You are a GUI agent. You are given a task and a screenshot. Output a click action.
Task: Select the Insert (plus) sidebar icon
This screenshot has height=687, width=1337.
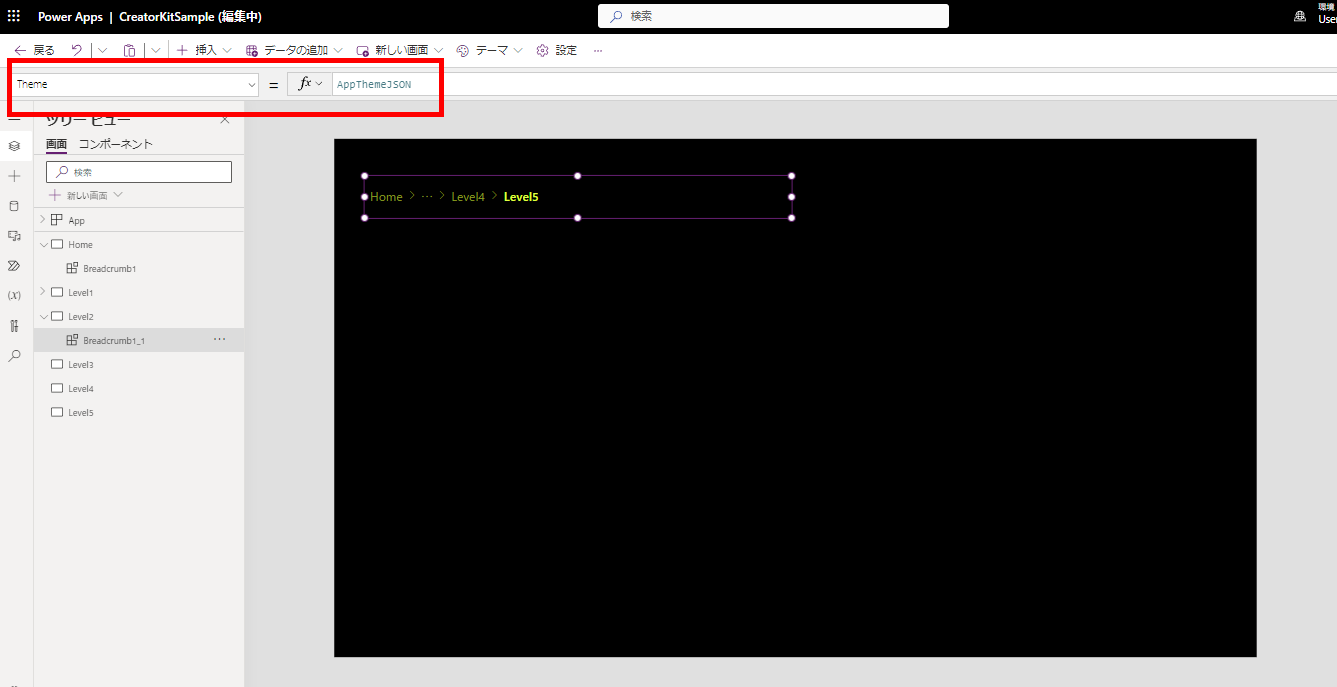(x=14, y=176)
